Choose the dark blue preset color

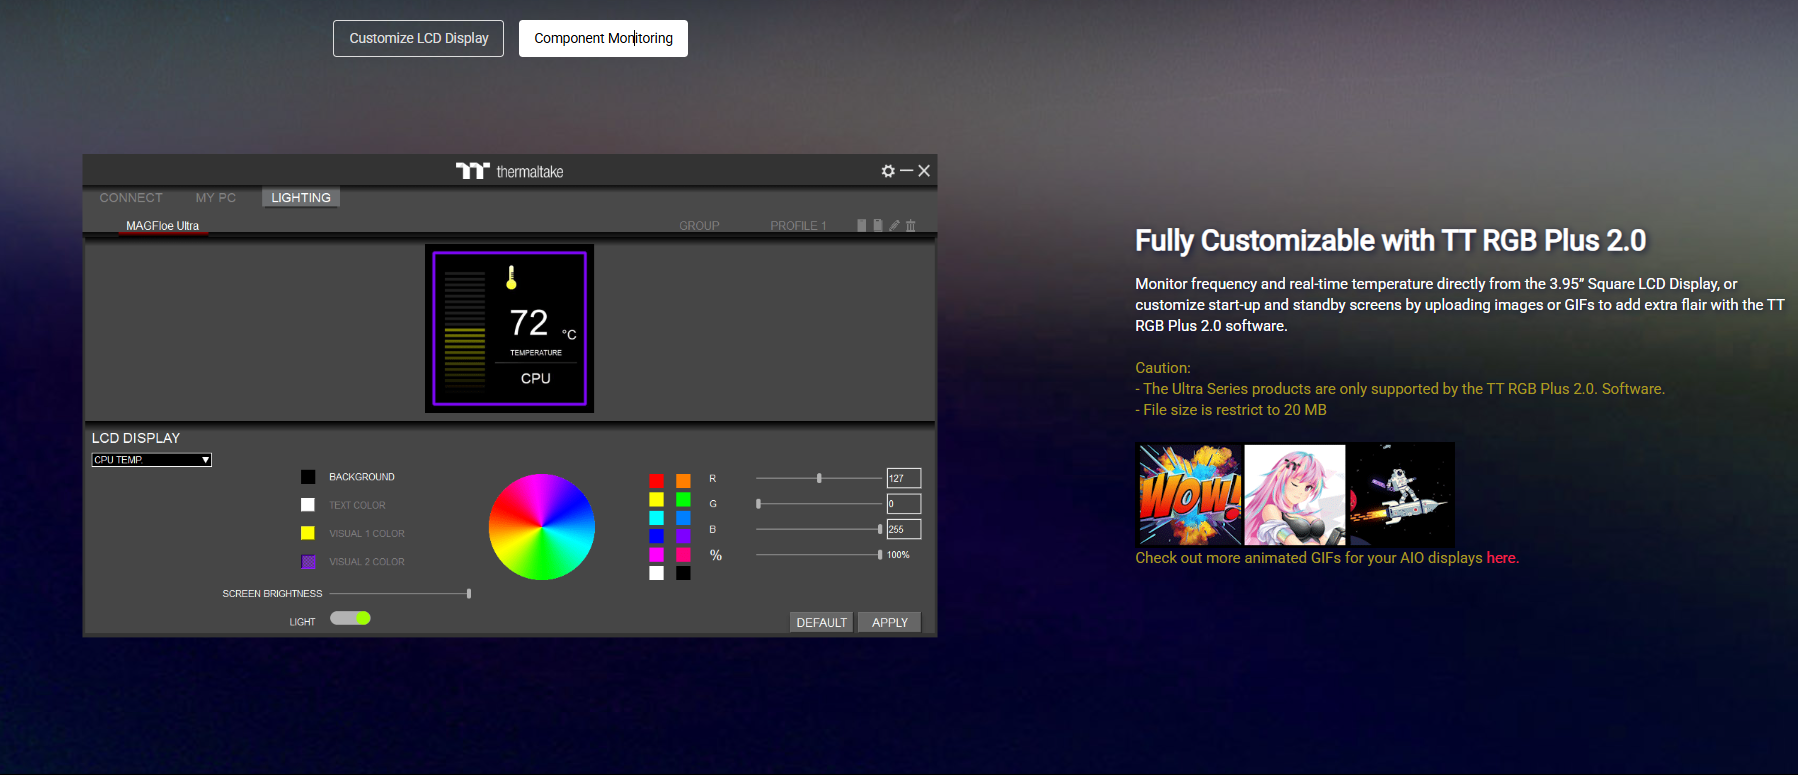click(x=656, y=536)
